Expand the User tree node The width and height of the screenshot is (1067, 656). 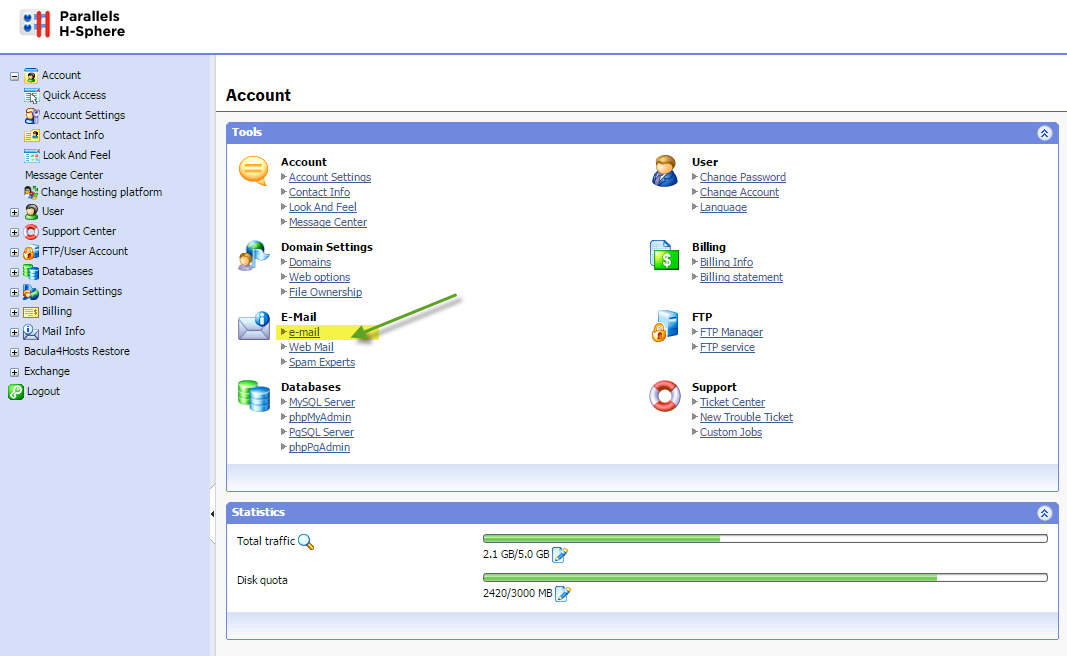[x=14, y=212]
